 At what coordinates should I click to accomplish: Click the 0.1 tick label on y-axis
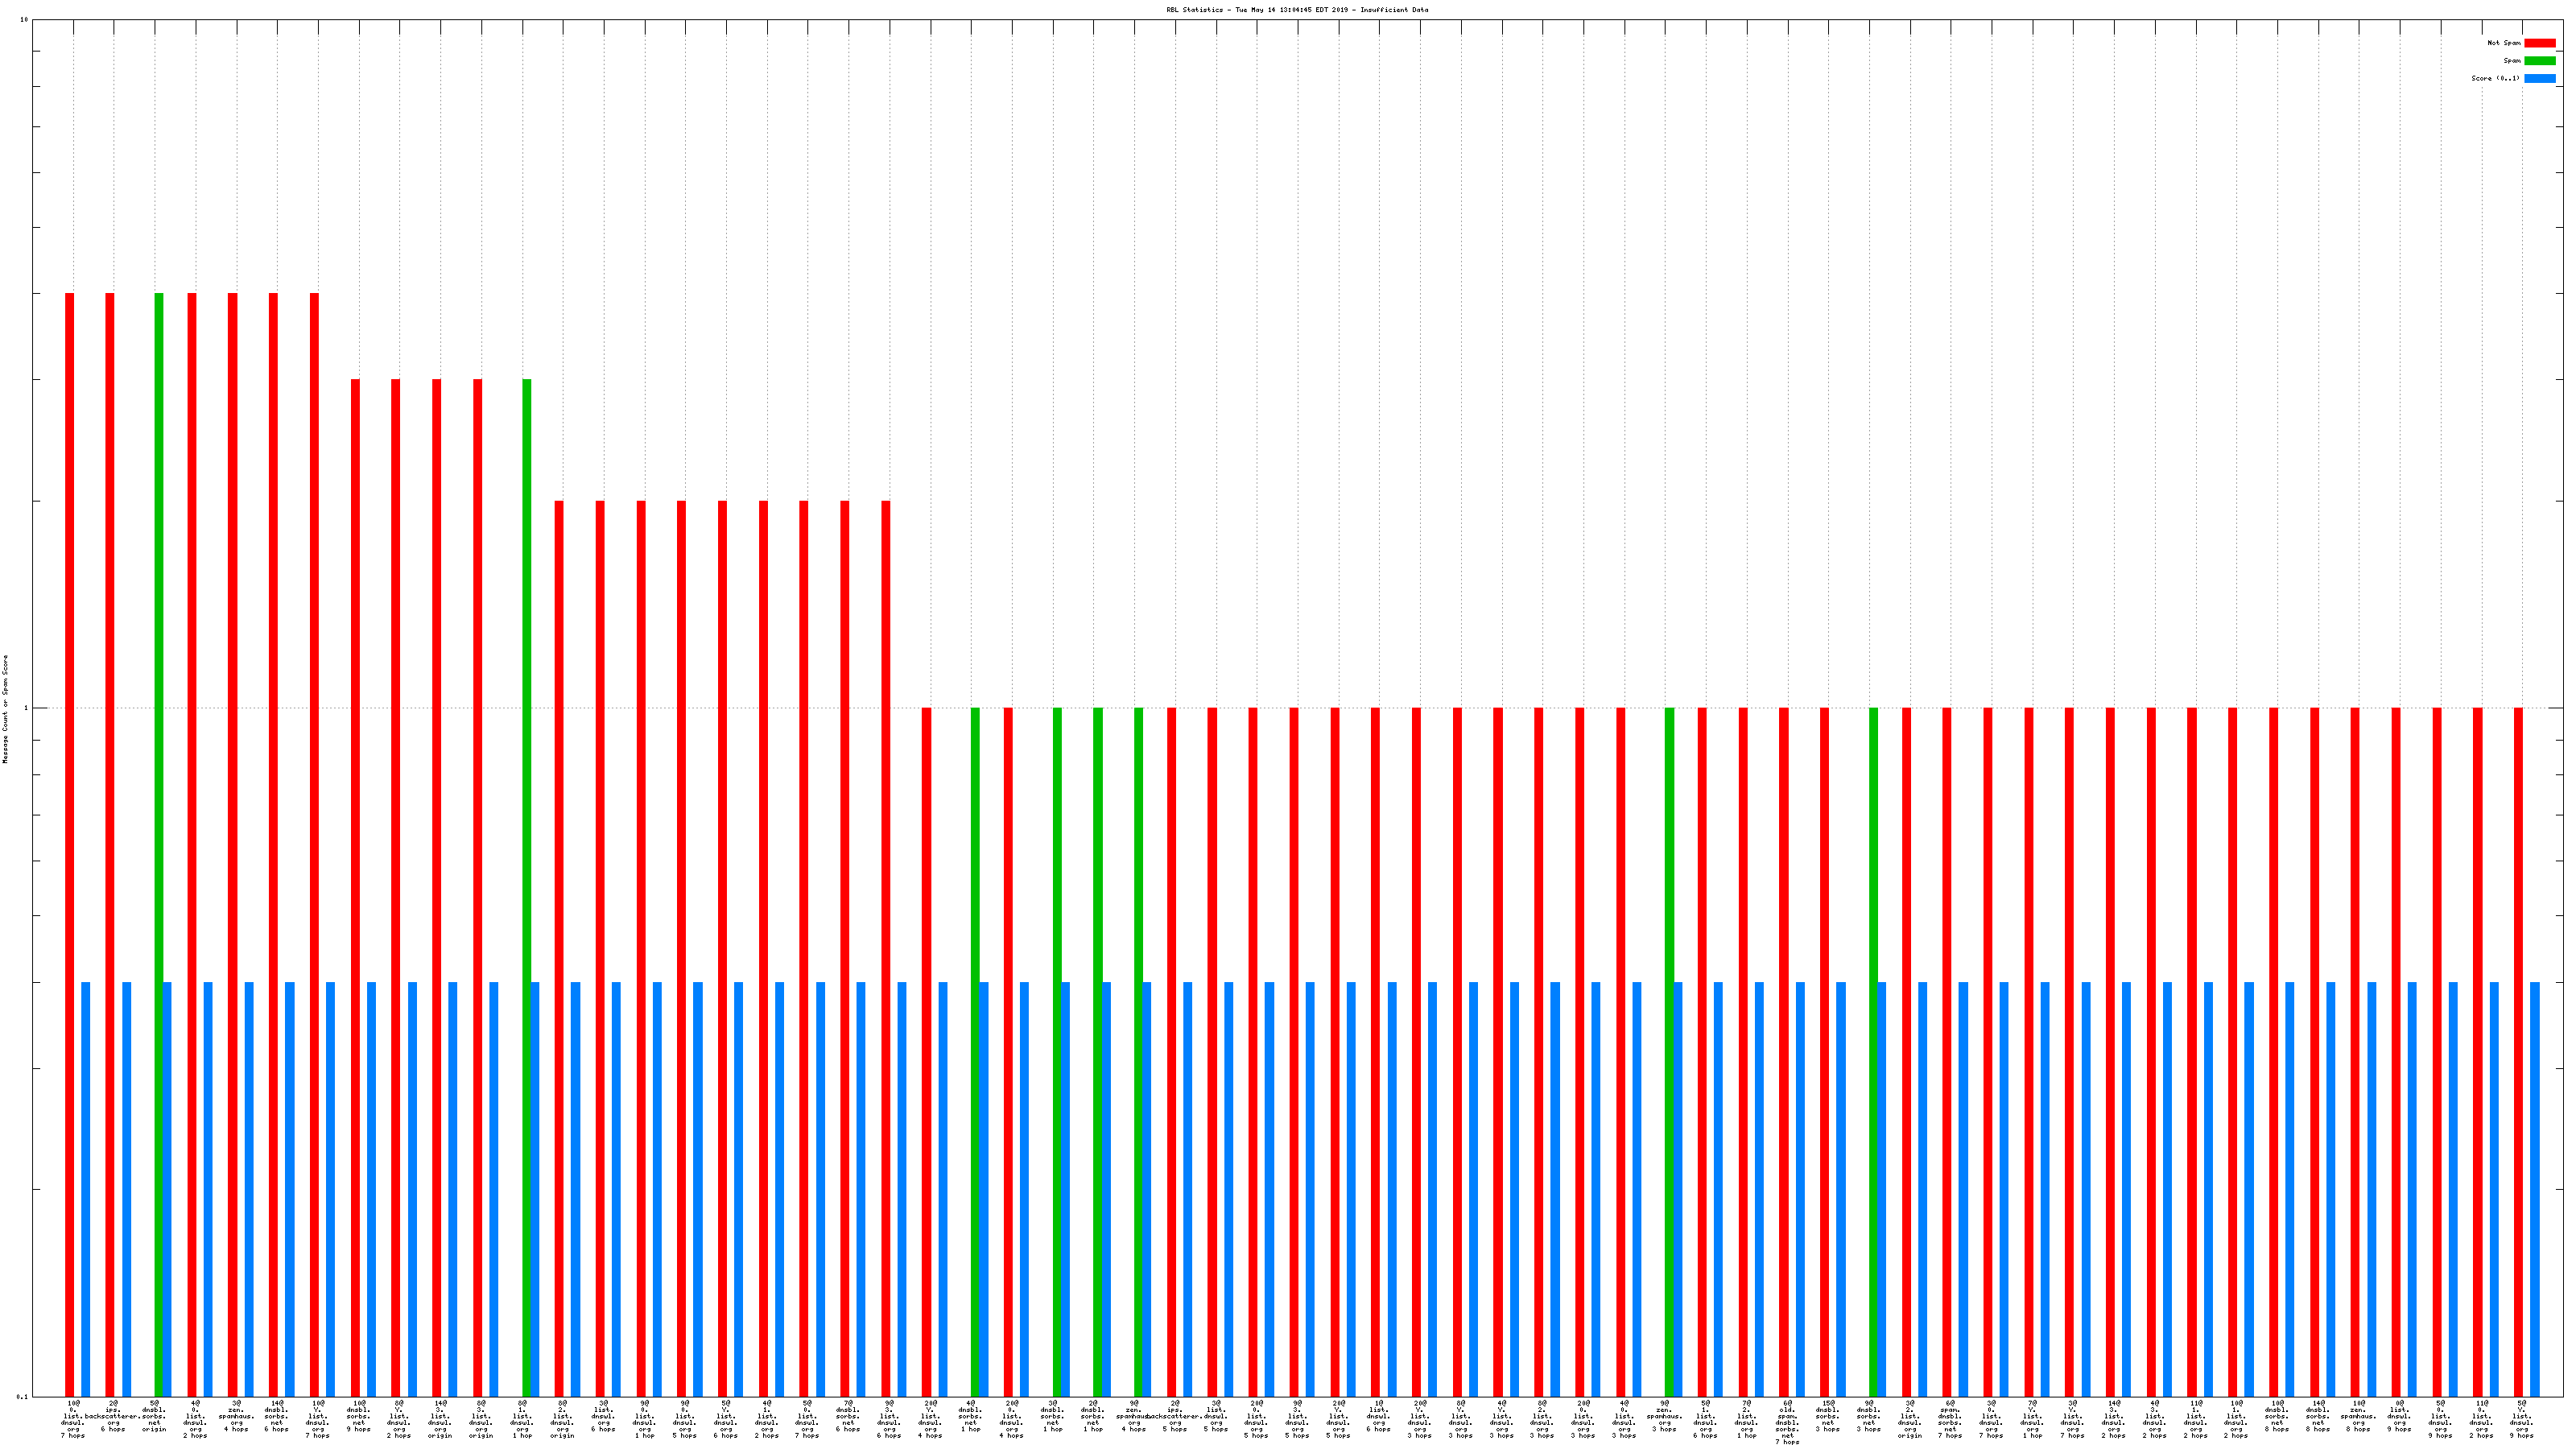pyautogui.click(x=22, y=1396)
